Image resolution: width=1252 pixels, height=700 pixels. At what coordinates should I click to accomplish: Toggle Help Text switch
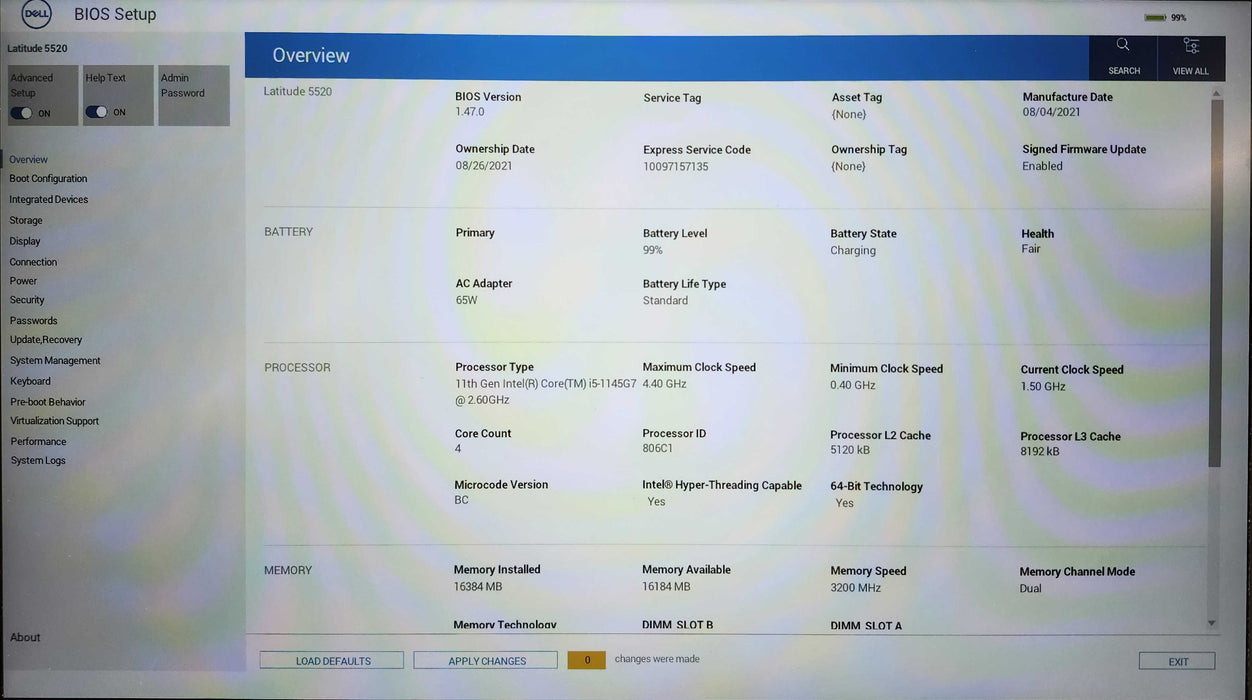tap(96, 112)
